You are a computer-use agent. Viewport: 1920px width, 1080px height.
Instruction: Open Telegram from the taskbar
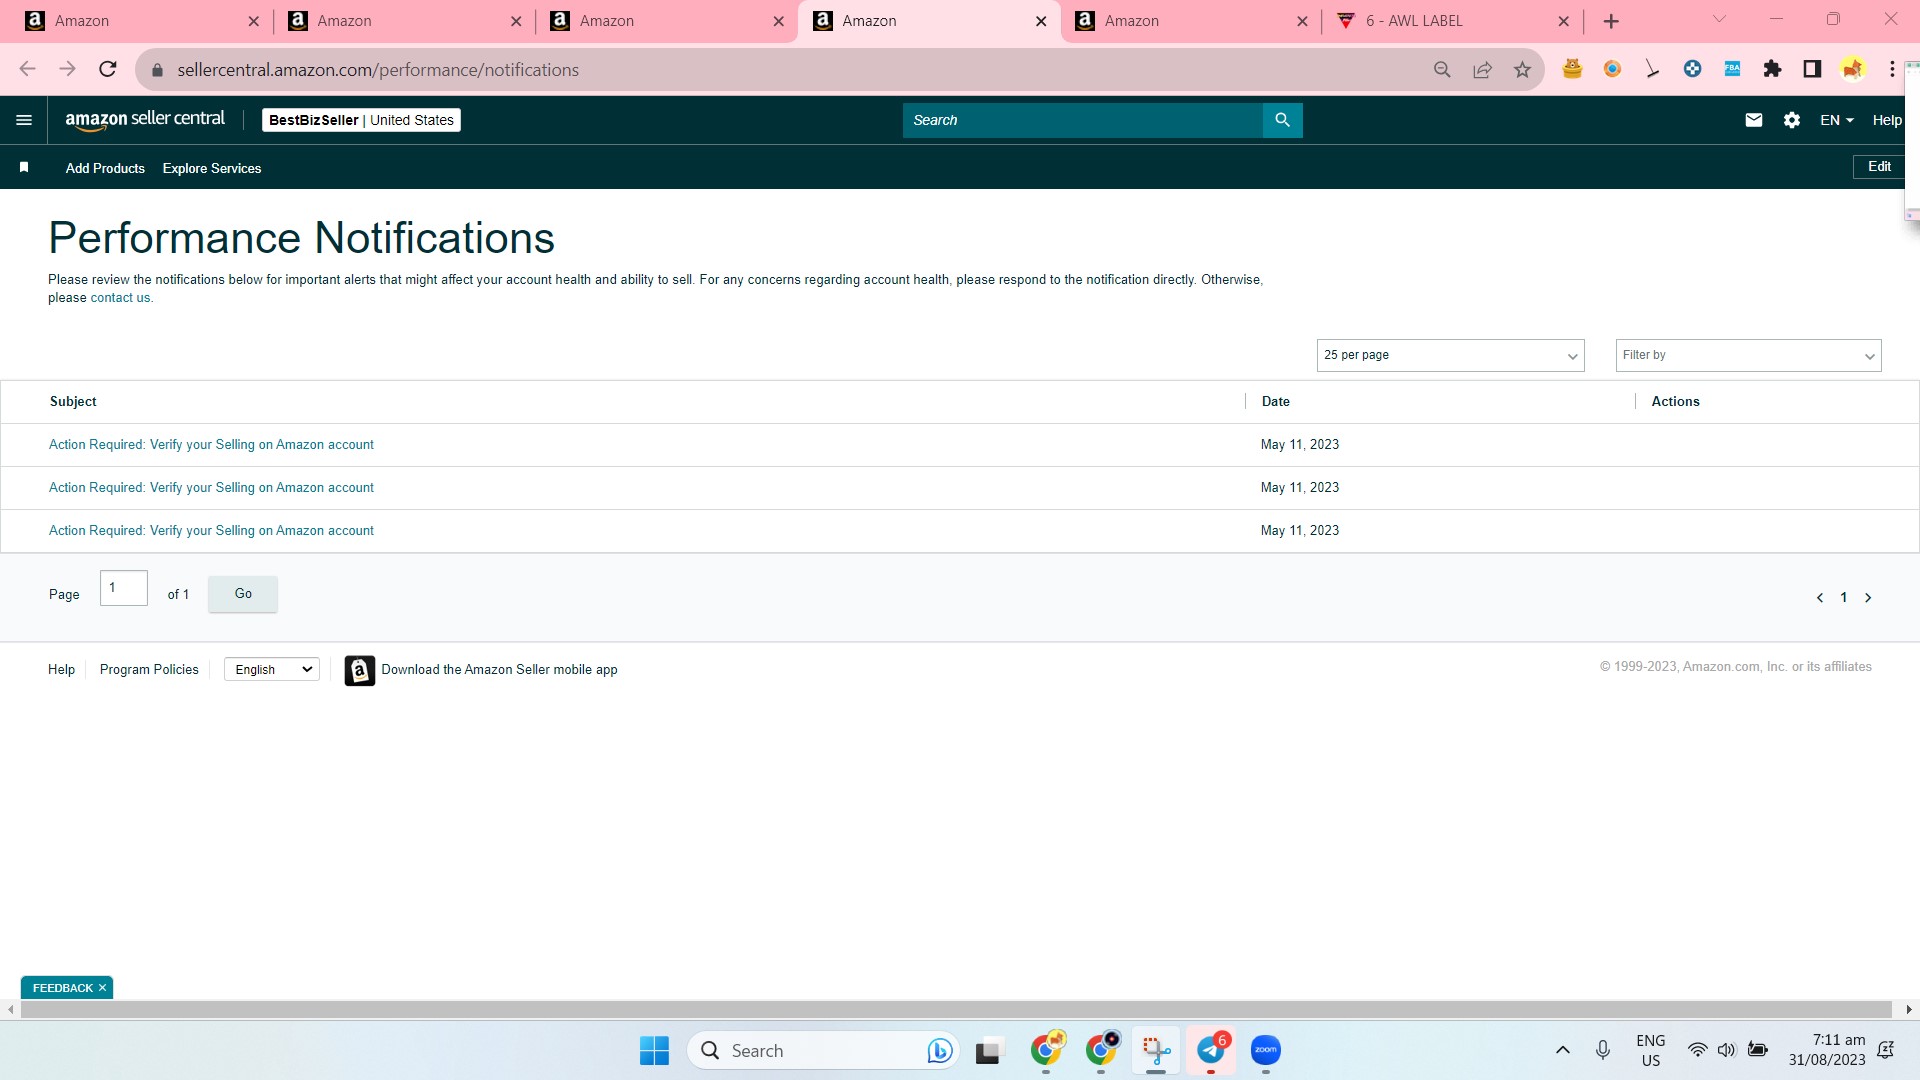tap(1211, 1050)
